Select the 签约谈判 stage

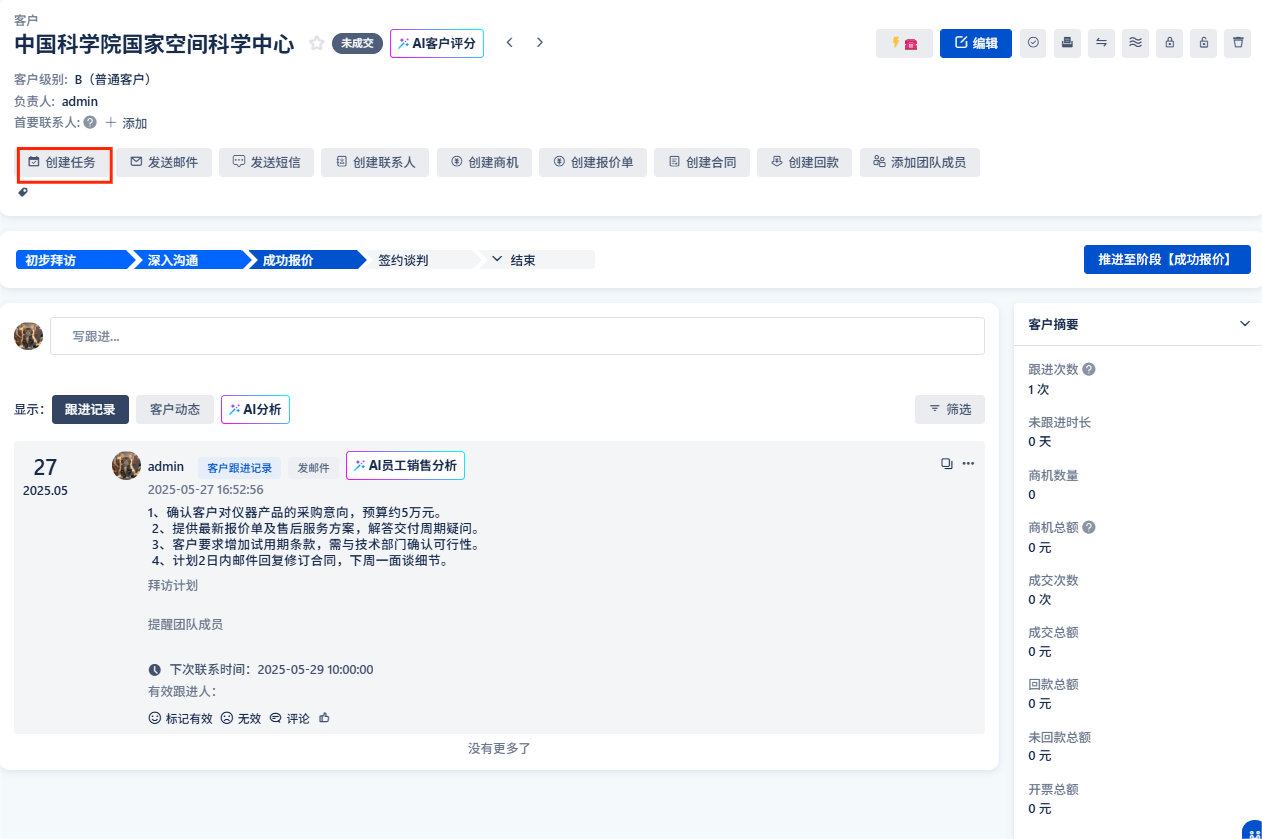click(421, 260)
